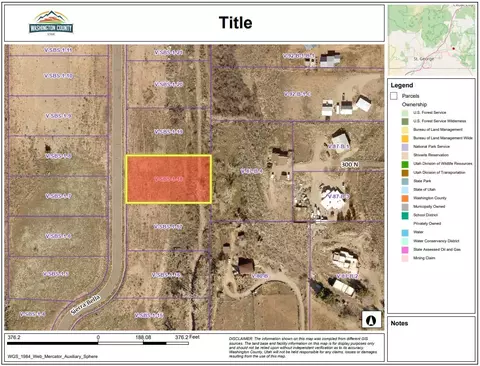Click parcel label V-87-B-1
The image size is (480, 366).
(339, 146)
